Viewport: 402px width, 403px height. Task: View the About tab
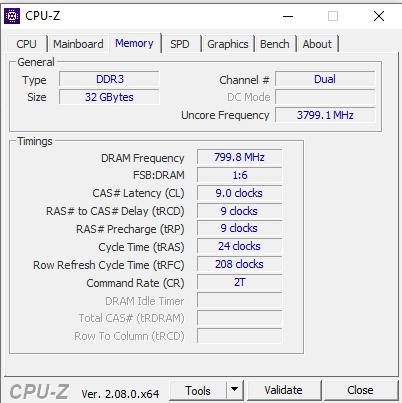(x=317, y=44)
